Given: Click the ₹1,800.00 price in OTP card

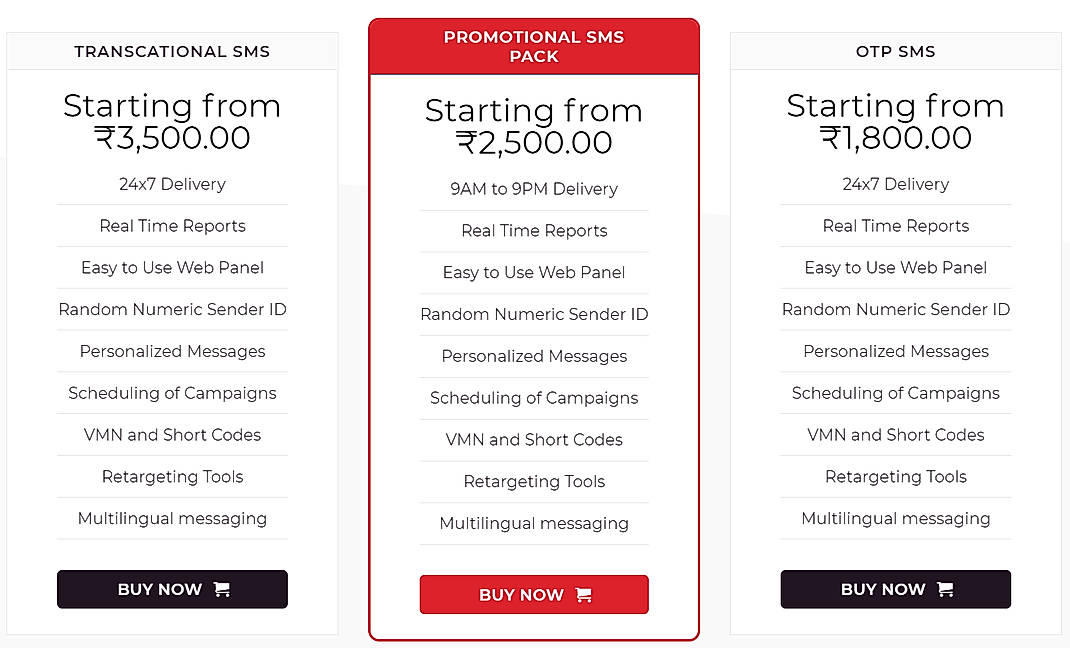Looking at the screenshot, I should 895,138.
